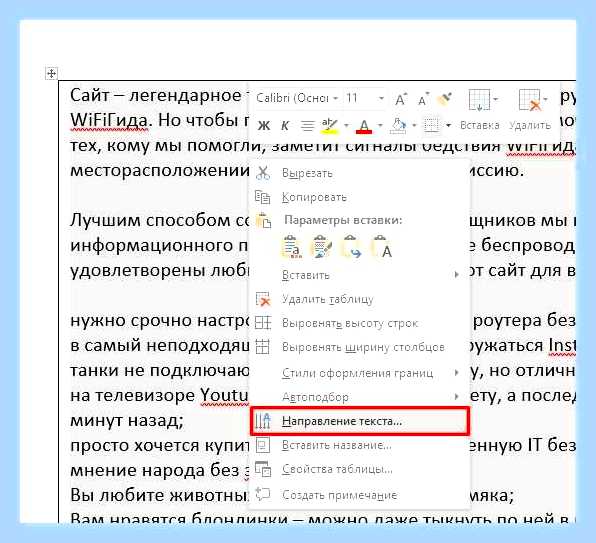This screenshot has height=543, width=596.
Task: Expand the Стили оформления границ submenu
Action: click(x=359, y=373)
